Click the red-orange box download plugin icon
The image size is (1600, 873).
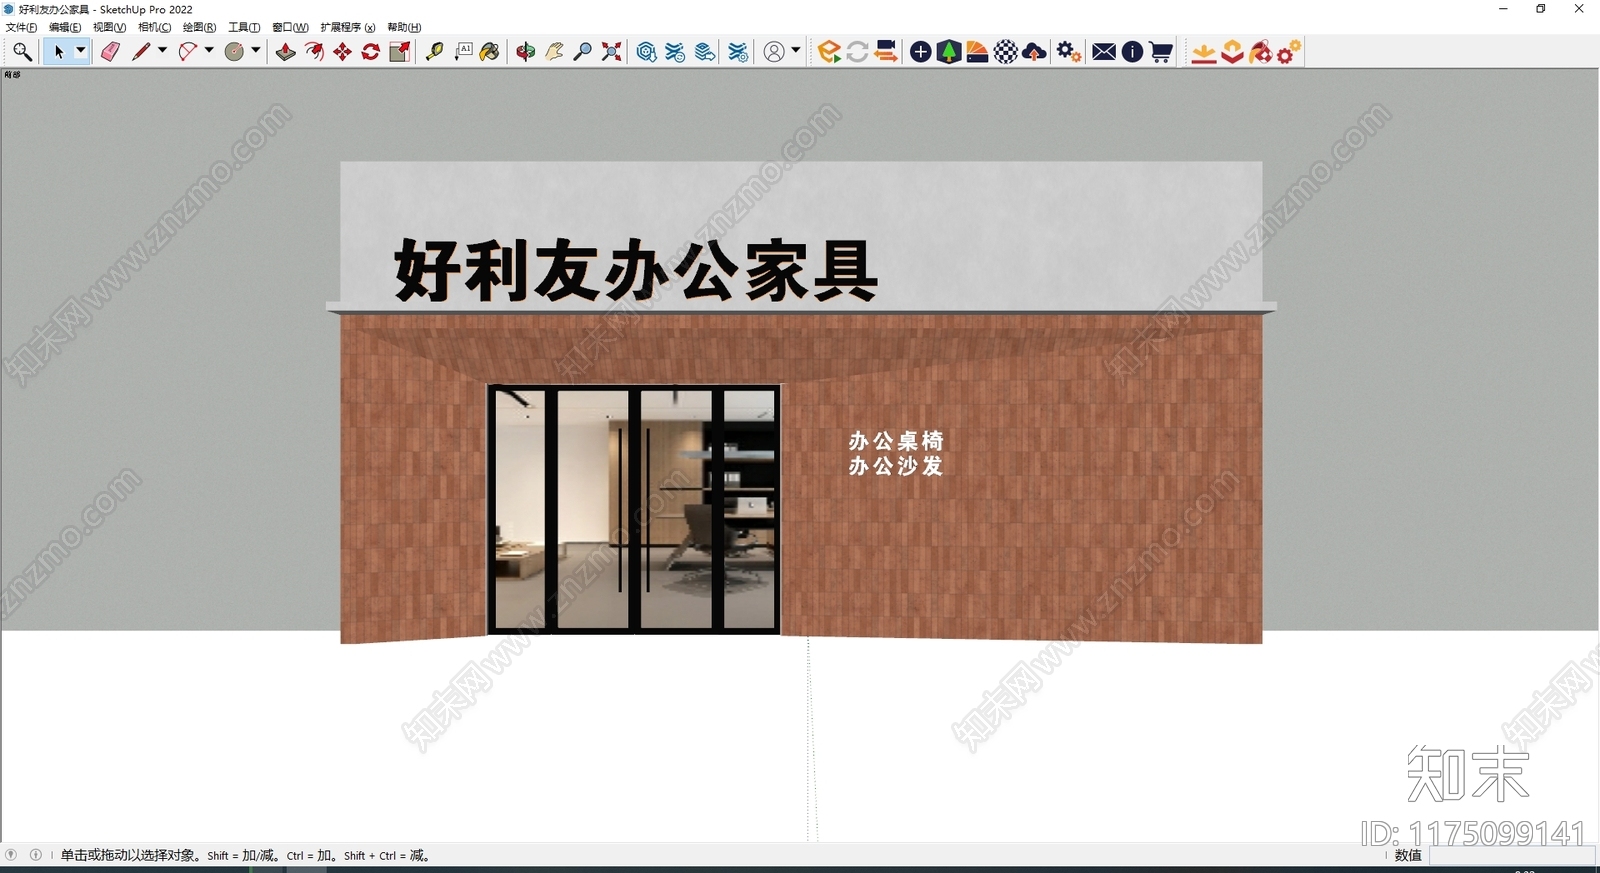coord(1232,52)
